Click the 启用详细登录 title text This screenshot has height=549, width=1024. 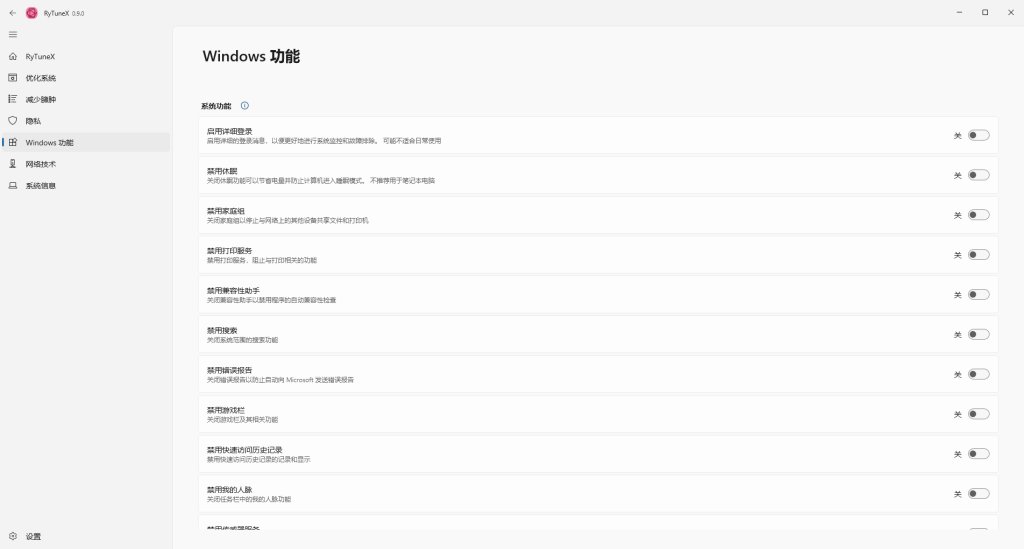(x=229, y=131)
